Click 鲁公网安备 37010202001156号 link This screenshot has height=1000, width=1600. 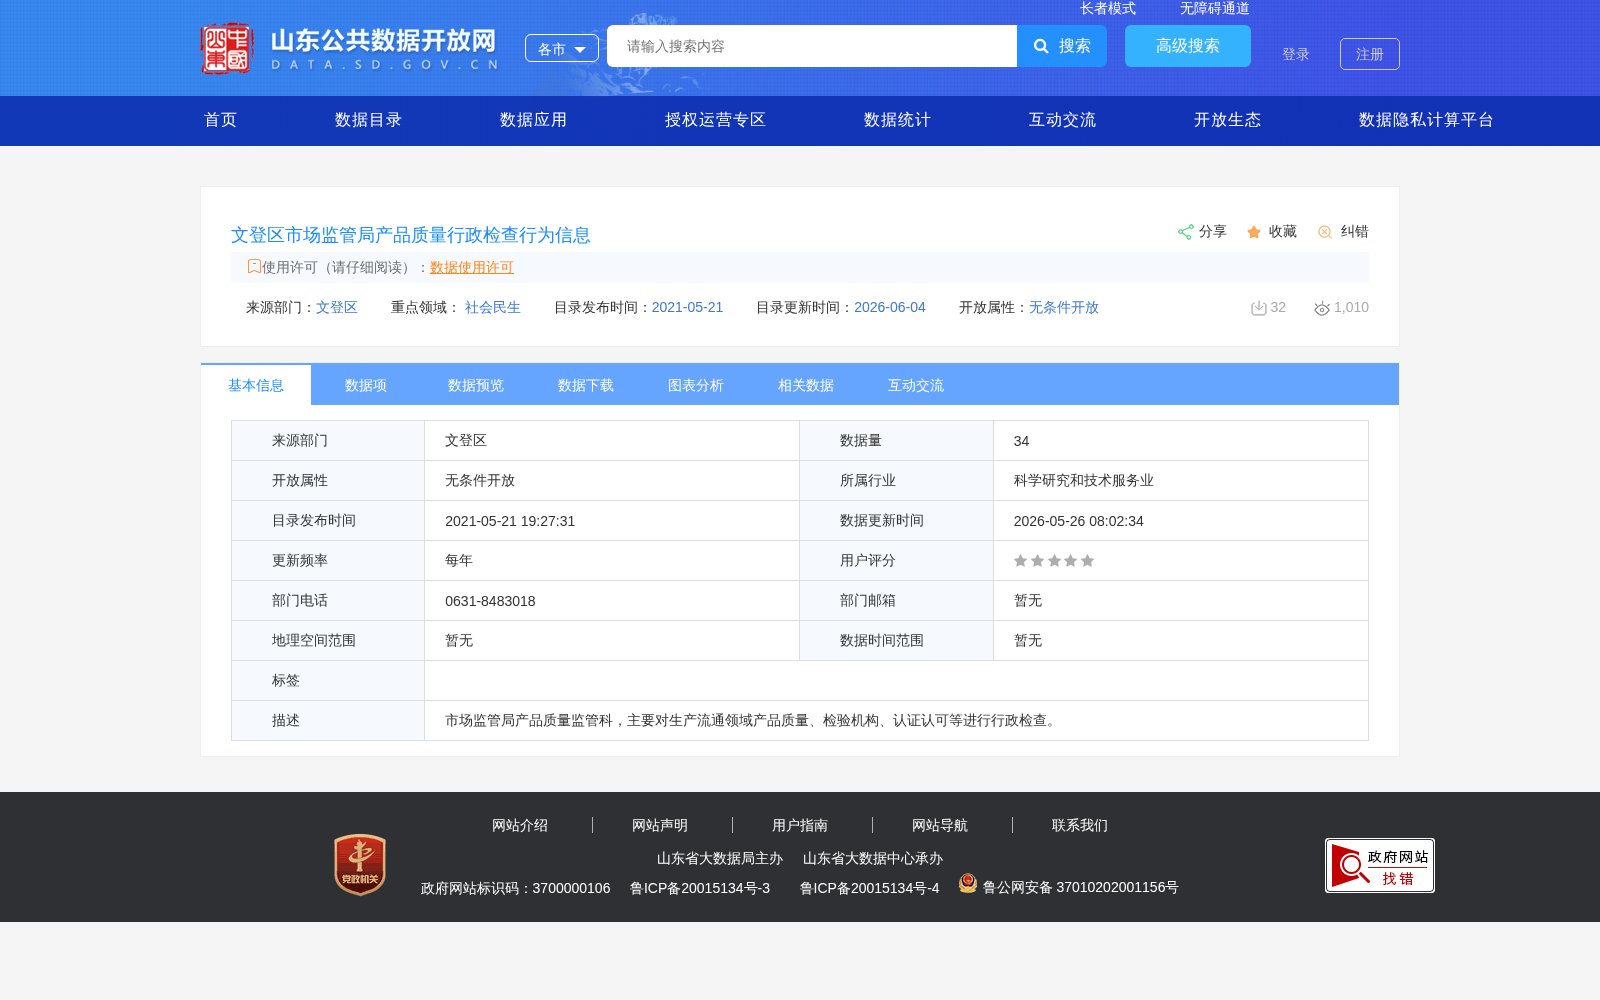[x=1080, y=887]
